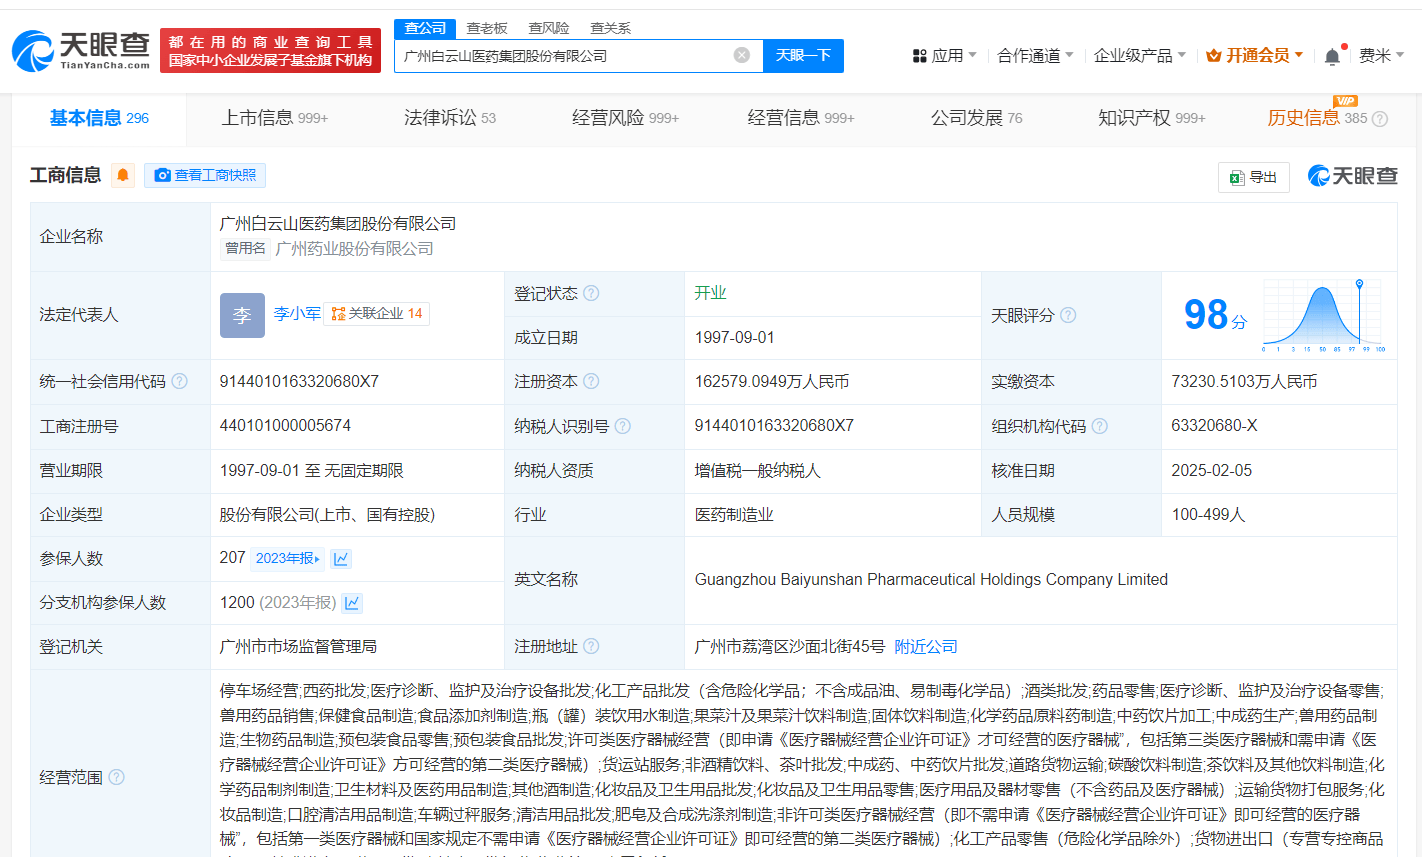Click the 增值税一般纳税人 taxpayer qualification value

(x=758, y=470)
